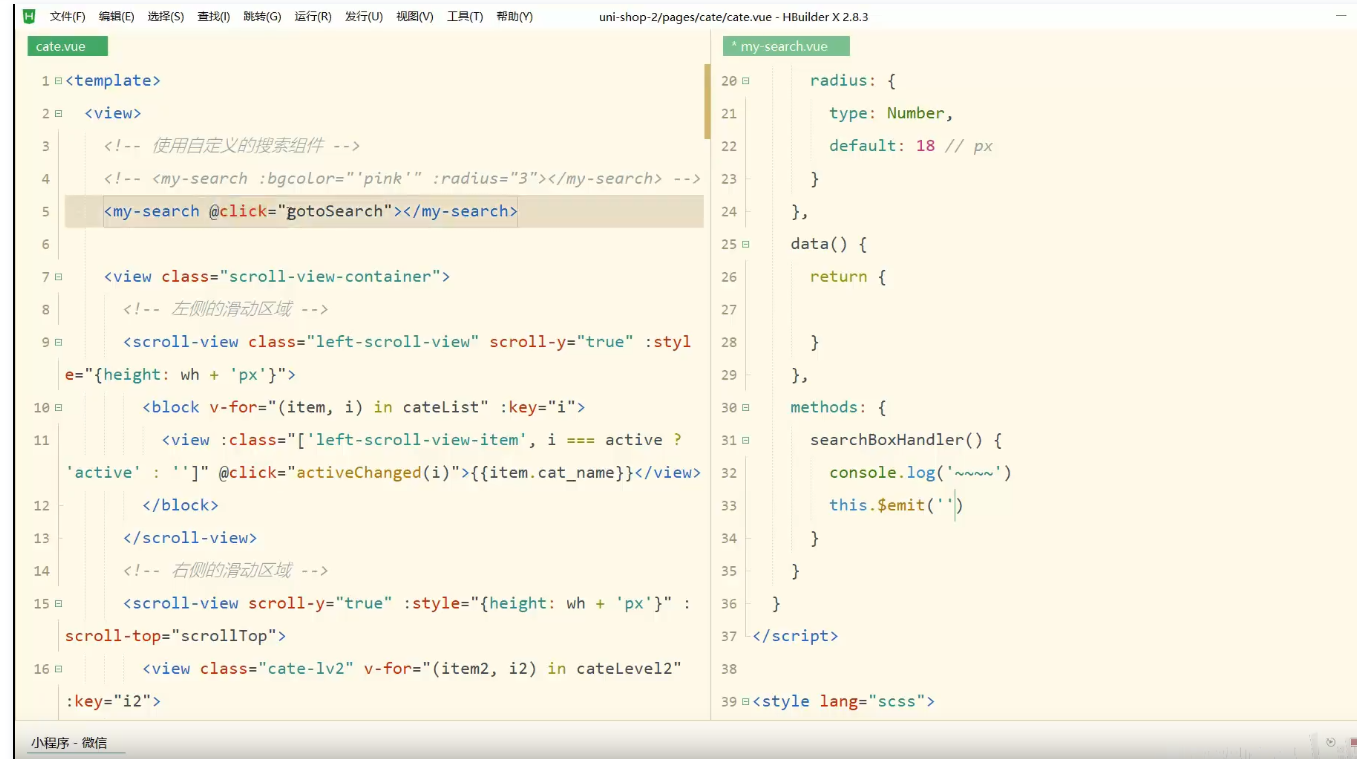Fold the style block at line 39
The height and width of the screenshot is (759, 1357).
[745, 702]
